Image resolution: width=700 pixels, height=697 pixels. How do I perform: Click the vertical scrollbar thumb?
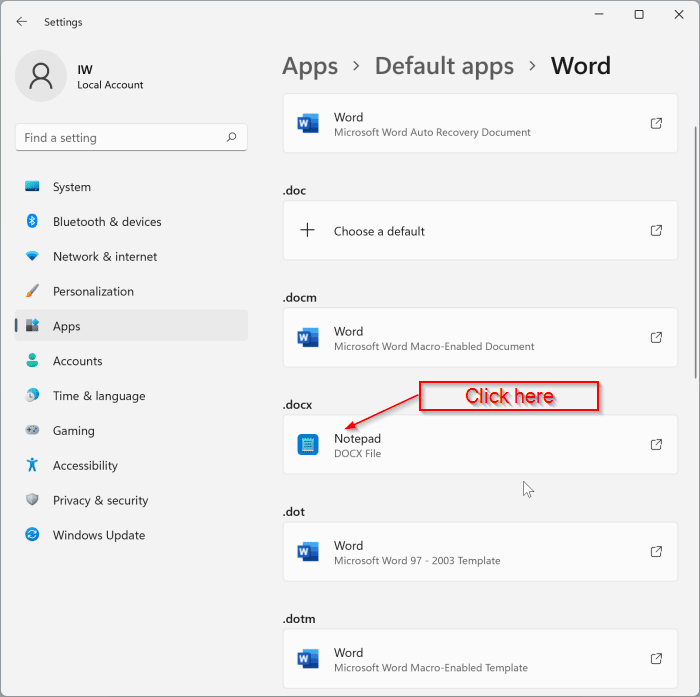(x=696, y=252)
